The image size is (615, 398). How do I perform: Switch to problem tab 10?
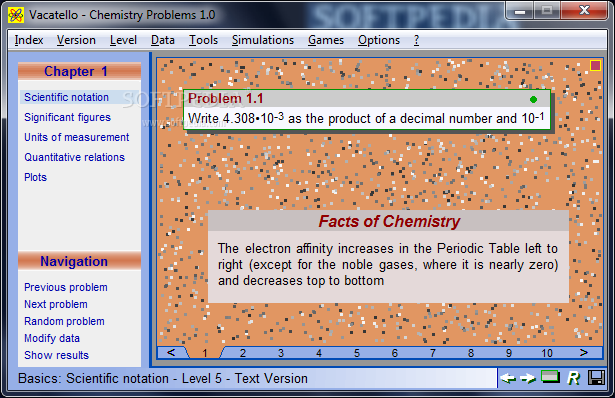coord(547,353)
